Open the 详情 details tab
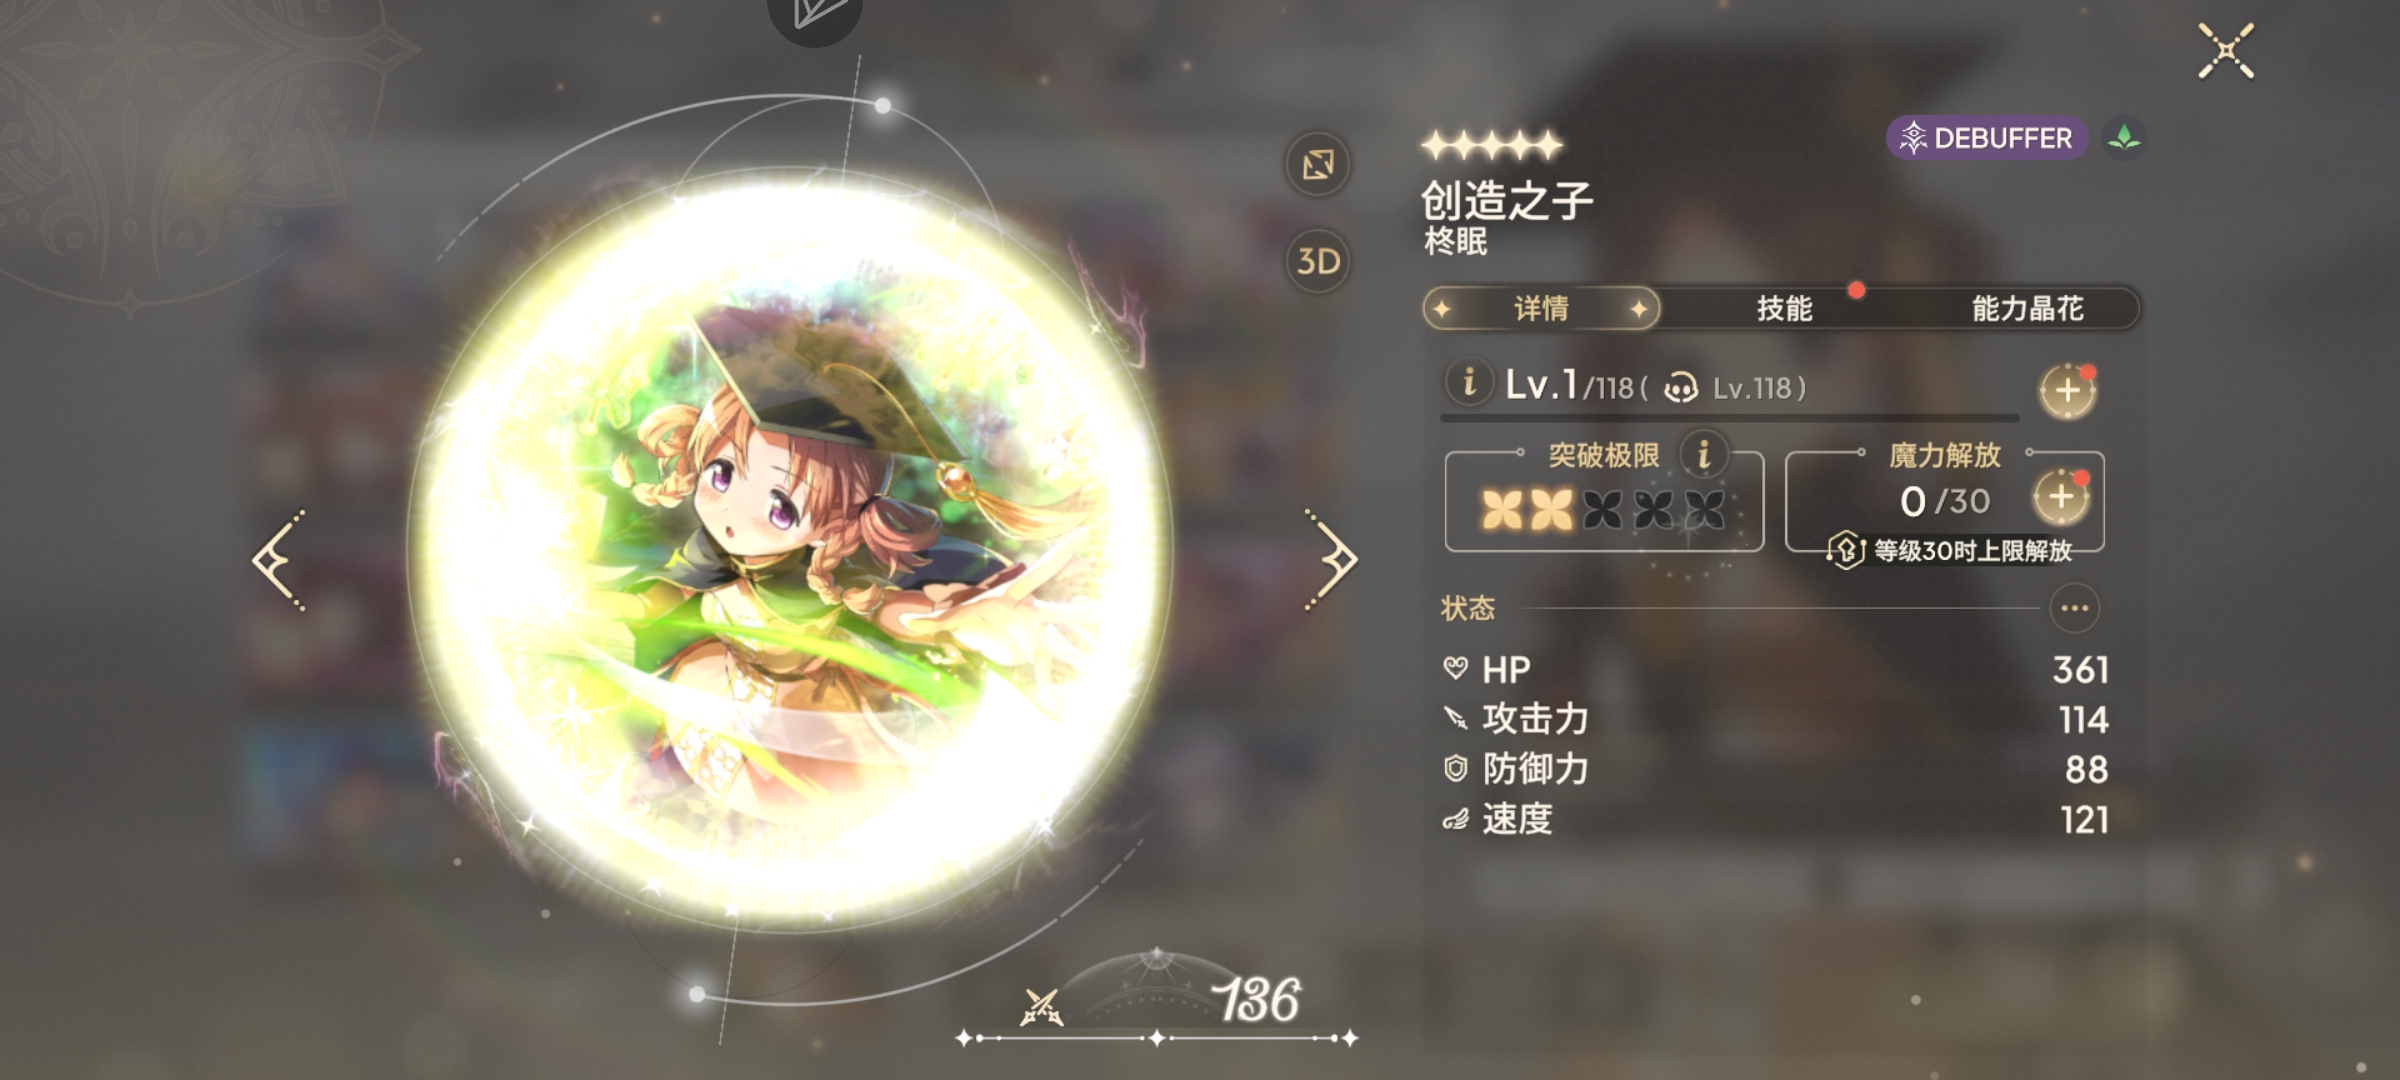This screenshot has width=2400, height=1080. 1541,308
